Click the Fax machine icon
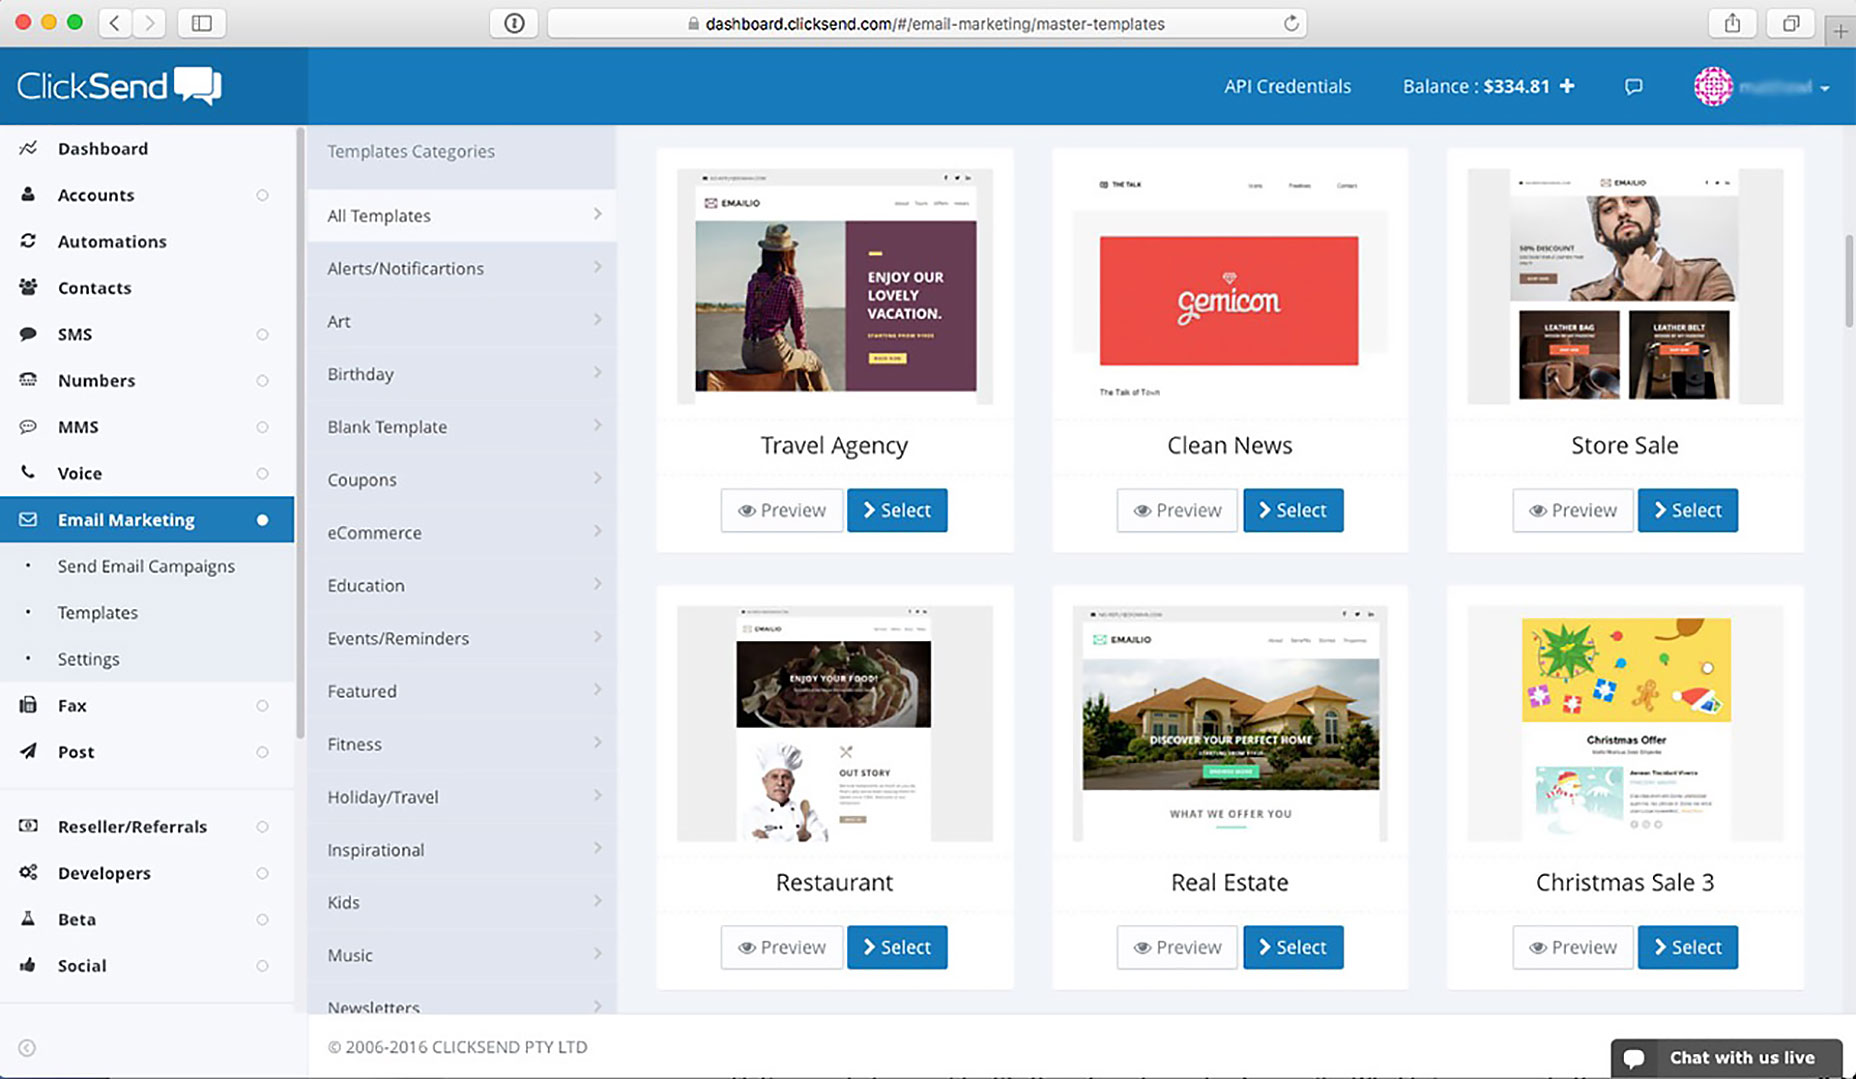The image size is (1856, 1079). pyautogui.click(x=28, y=705)
